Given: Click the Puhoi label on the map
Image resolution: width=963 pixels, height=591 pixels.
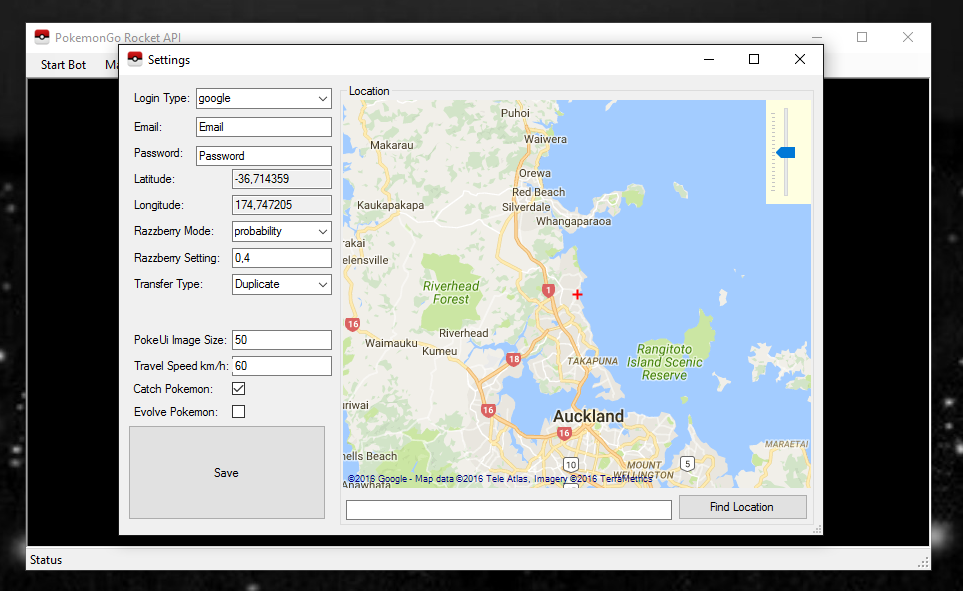Looking at the screenshot, I should coord(515,113).
